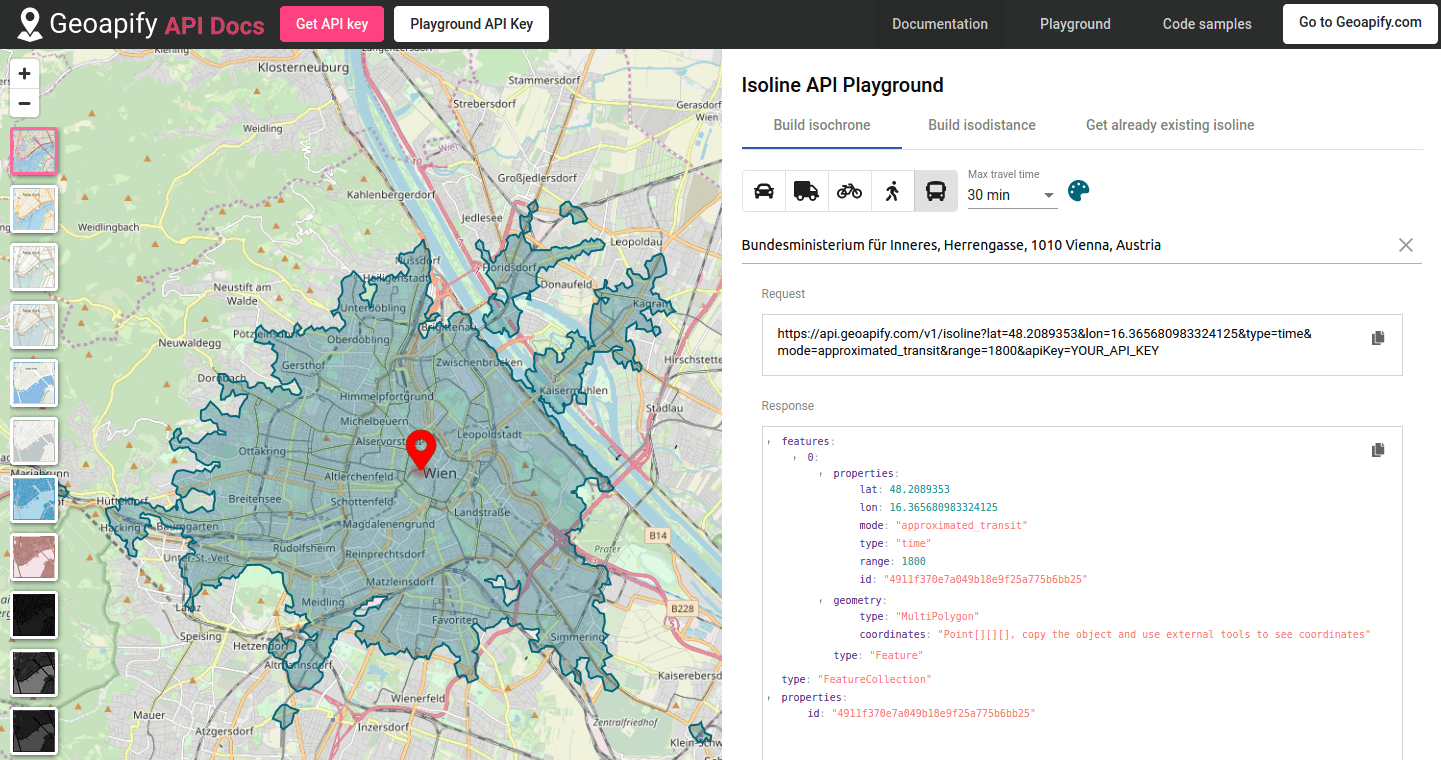Click the type value "time"
This screenshot has height=760, width=1441.
point(912,544)
